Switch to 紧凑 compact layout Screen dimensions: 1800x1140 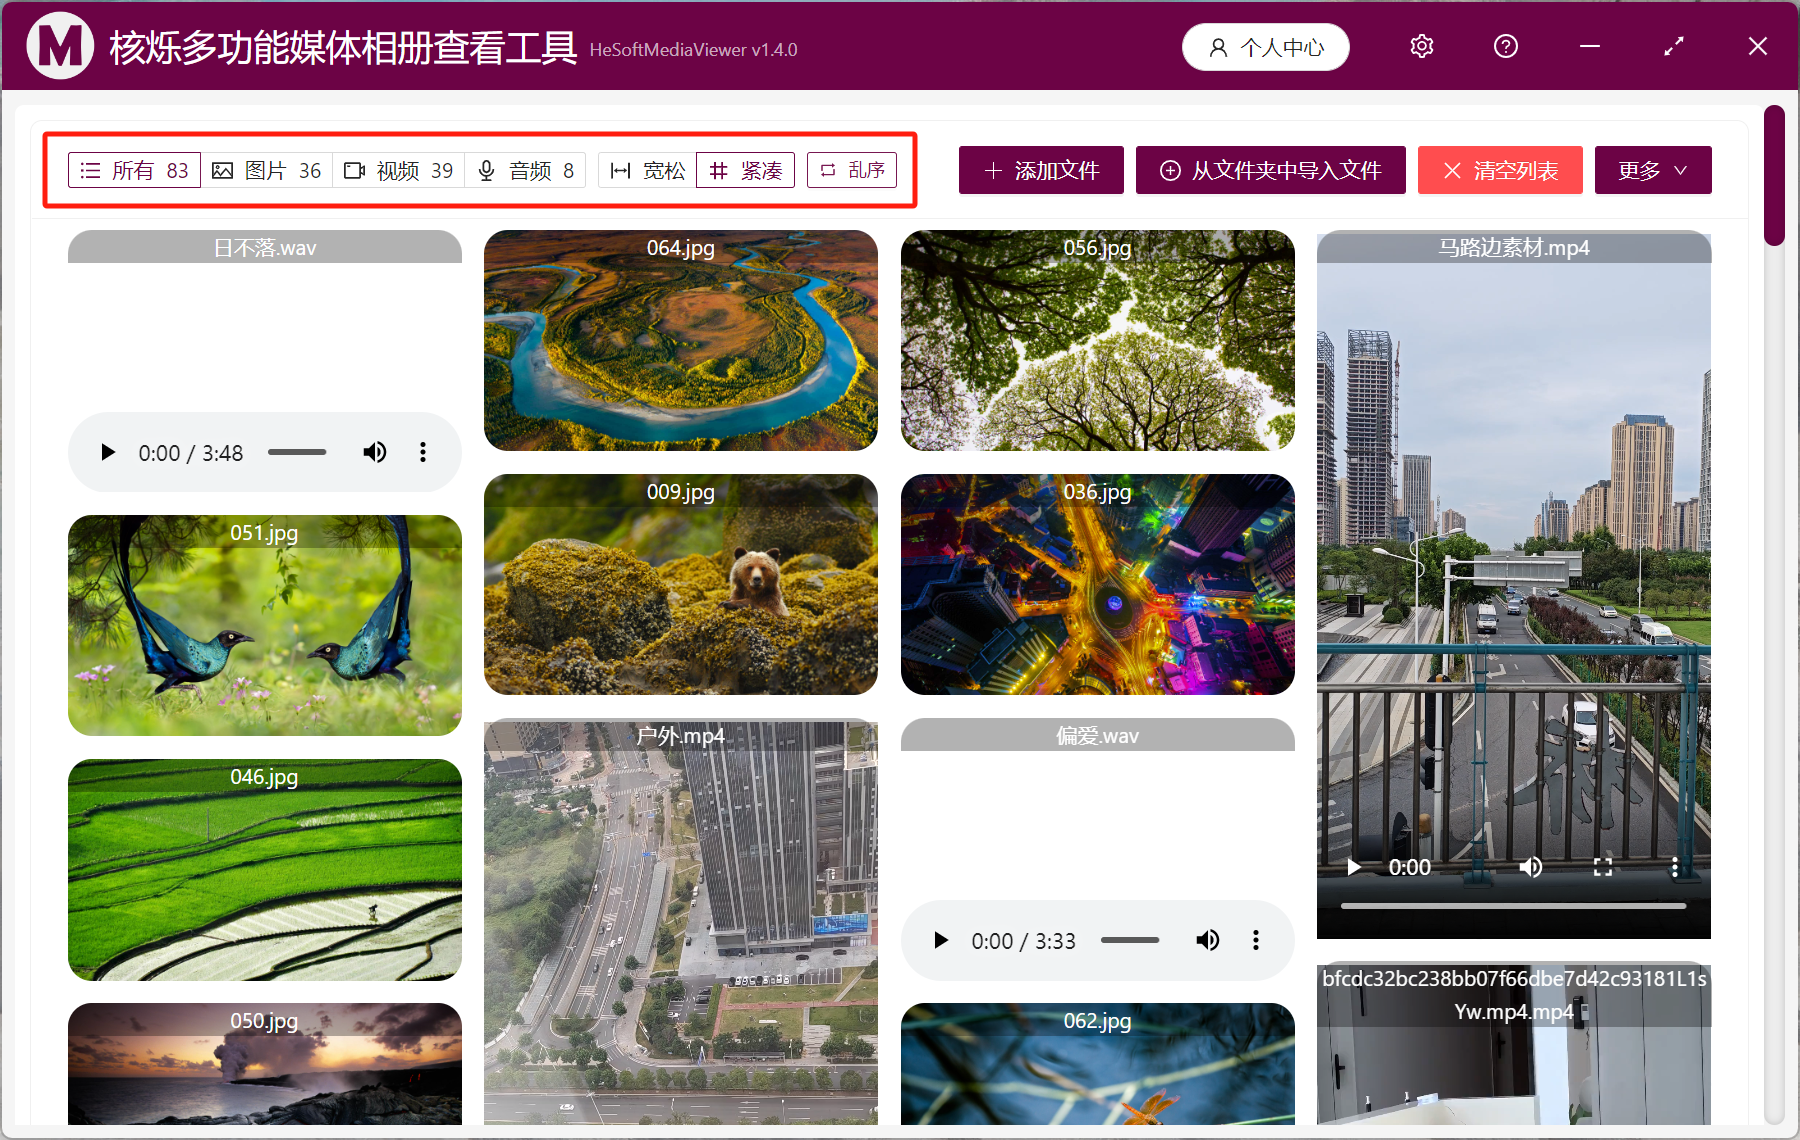pyautogui.click(x=746, y=171)
